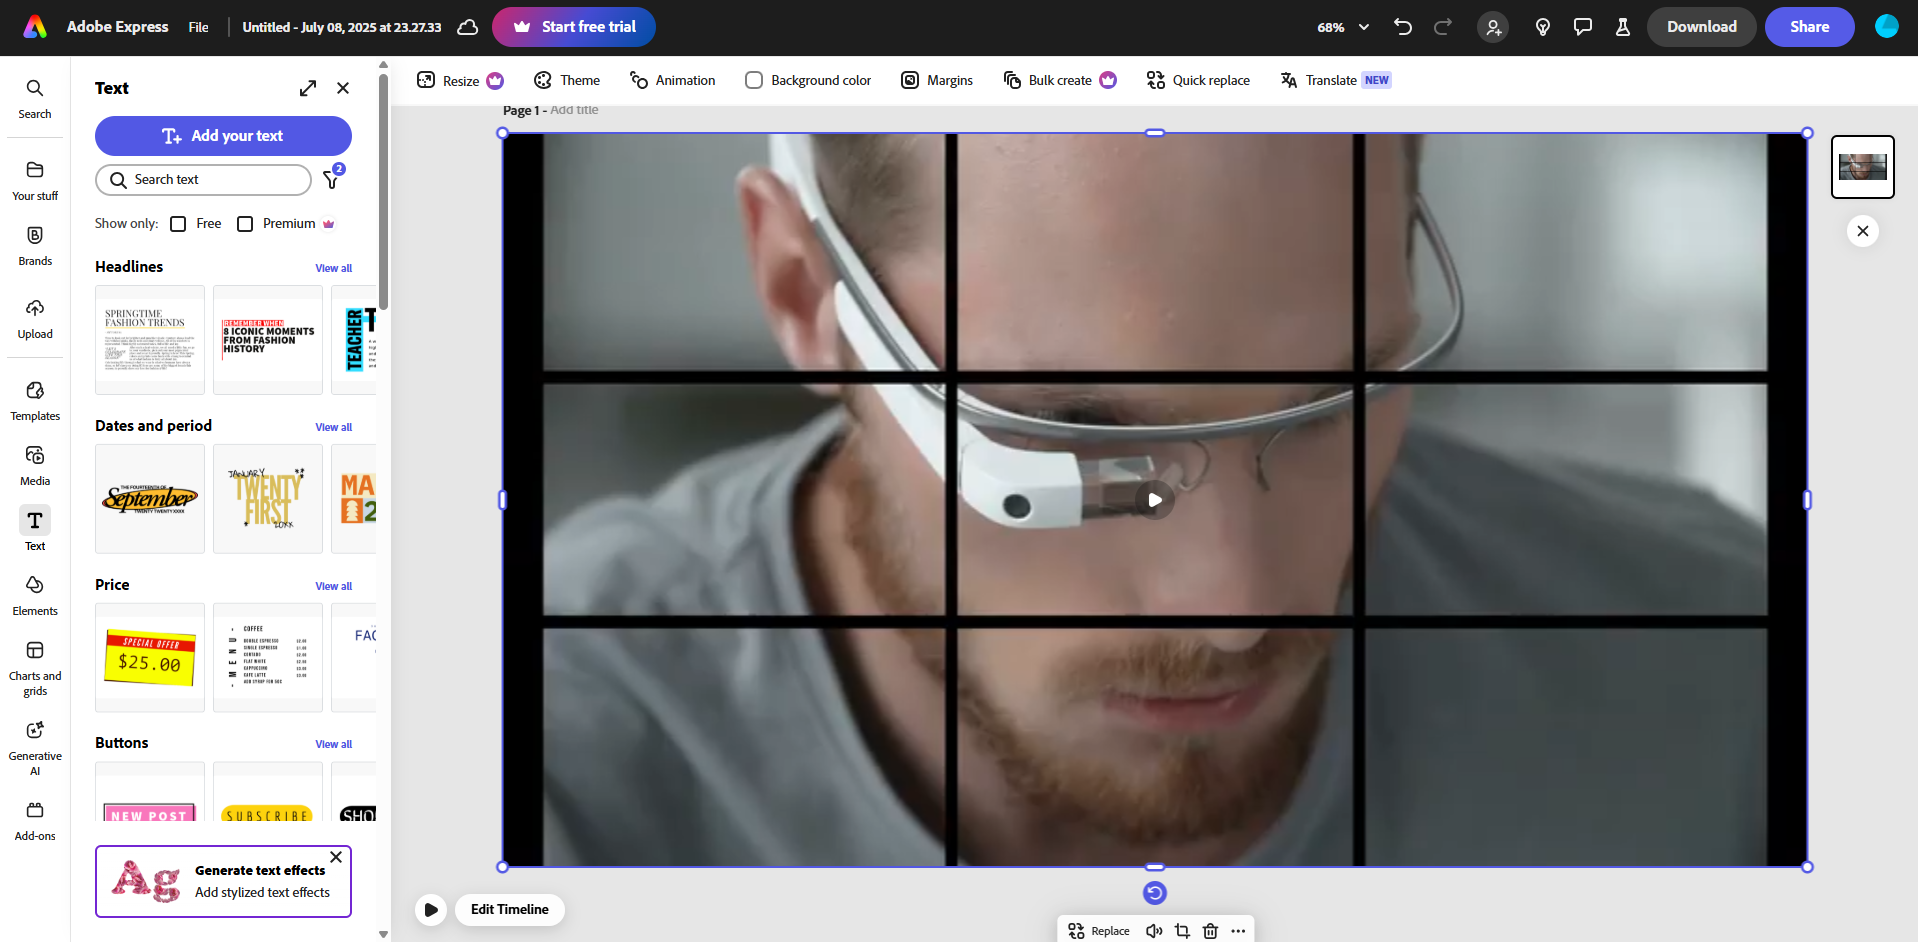Check the Premium filter checkbox
1918x942 pixels.
(245, 223)
